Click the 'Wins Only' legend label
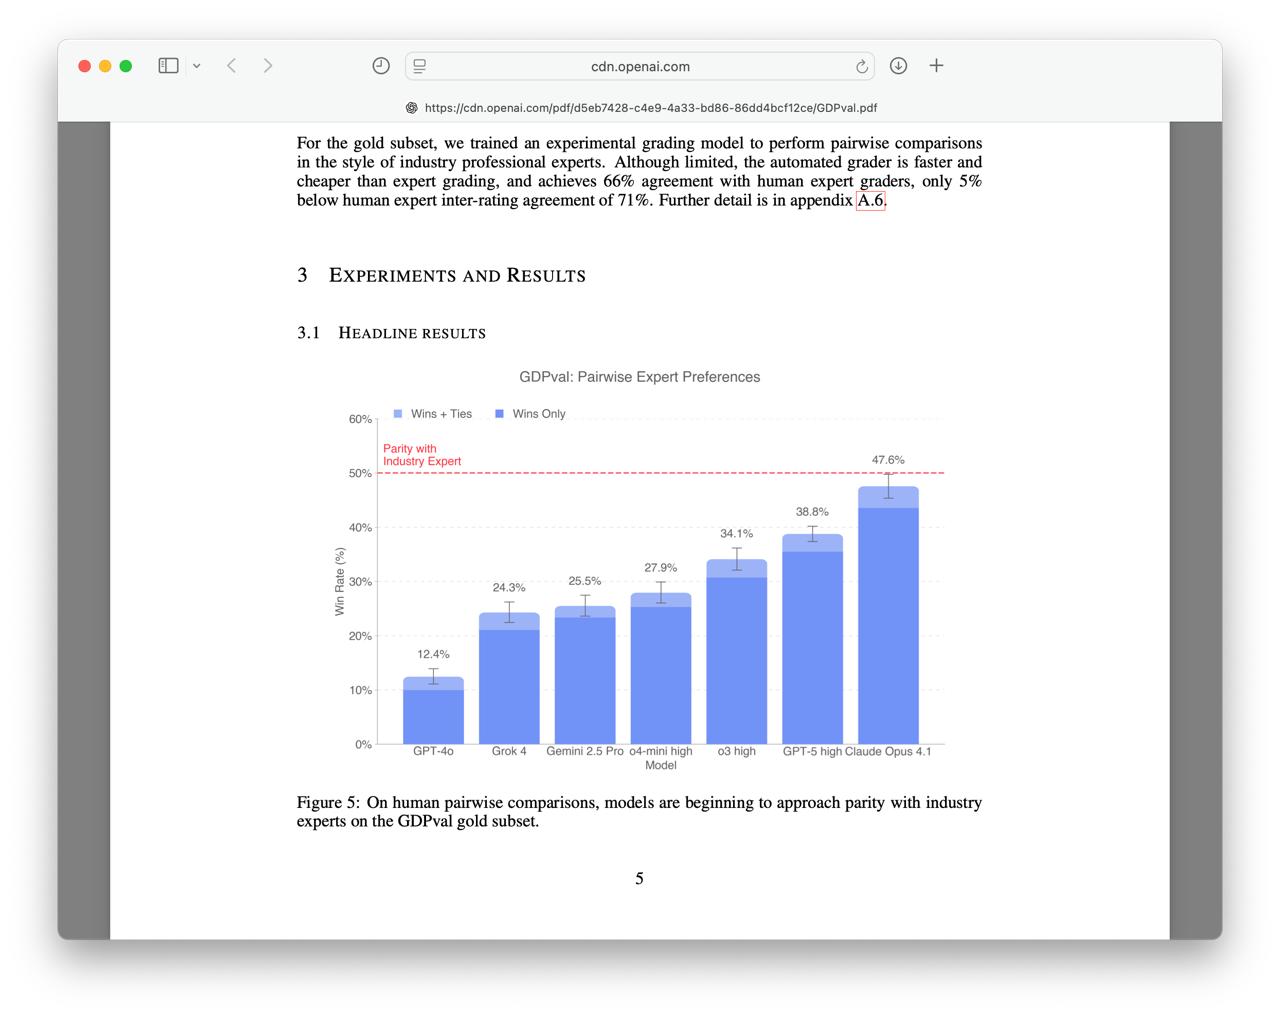 539,414
